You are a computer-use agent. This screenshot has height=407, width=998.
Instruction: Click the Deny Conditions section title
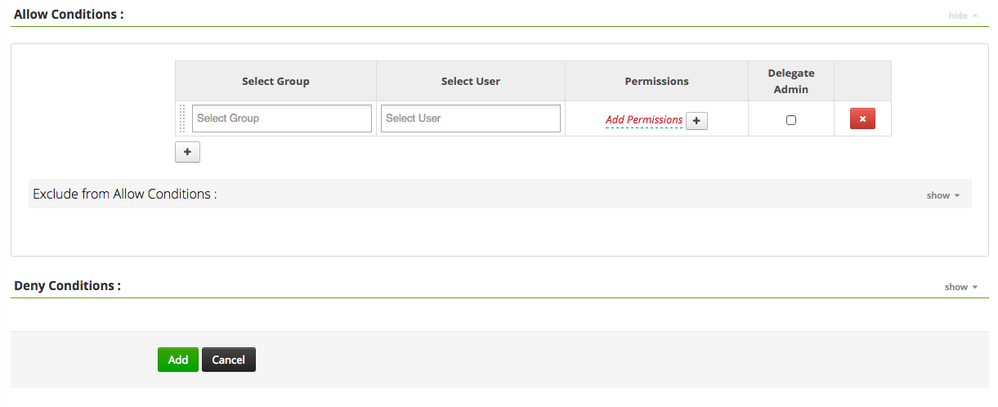67,286
